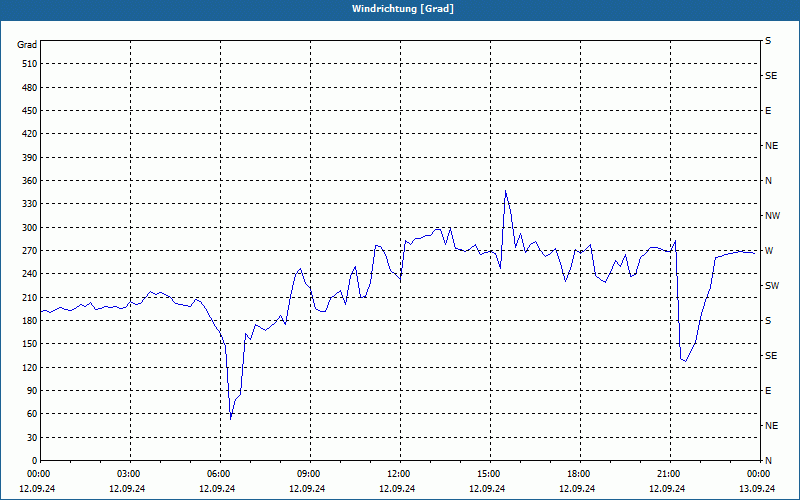Click the 120 y-axis value

click(x=29, y=367)
